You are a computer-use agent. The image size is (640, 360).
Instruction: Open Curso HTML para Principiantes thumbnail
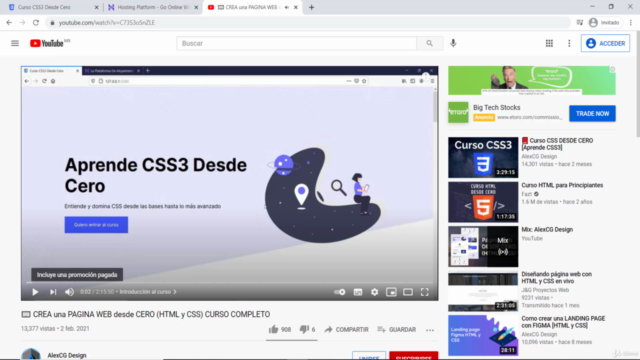483,202
